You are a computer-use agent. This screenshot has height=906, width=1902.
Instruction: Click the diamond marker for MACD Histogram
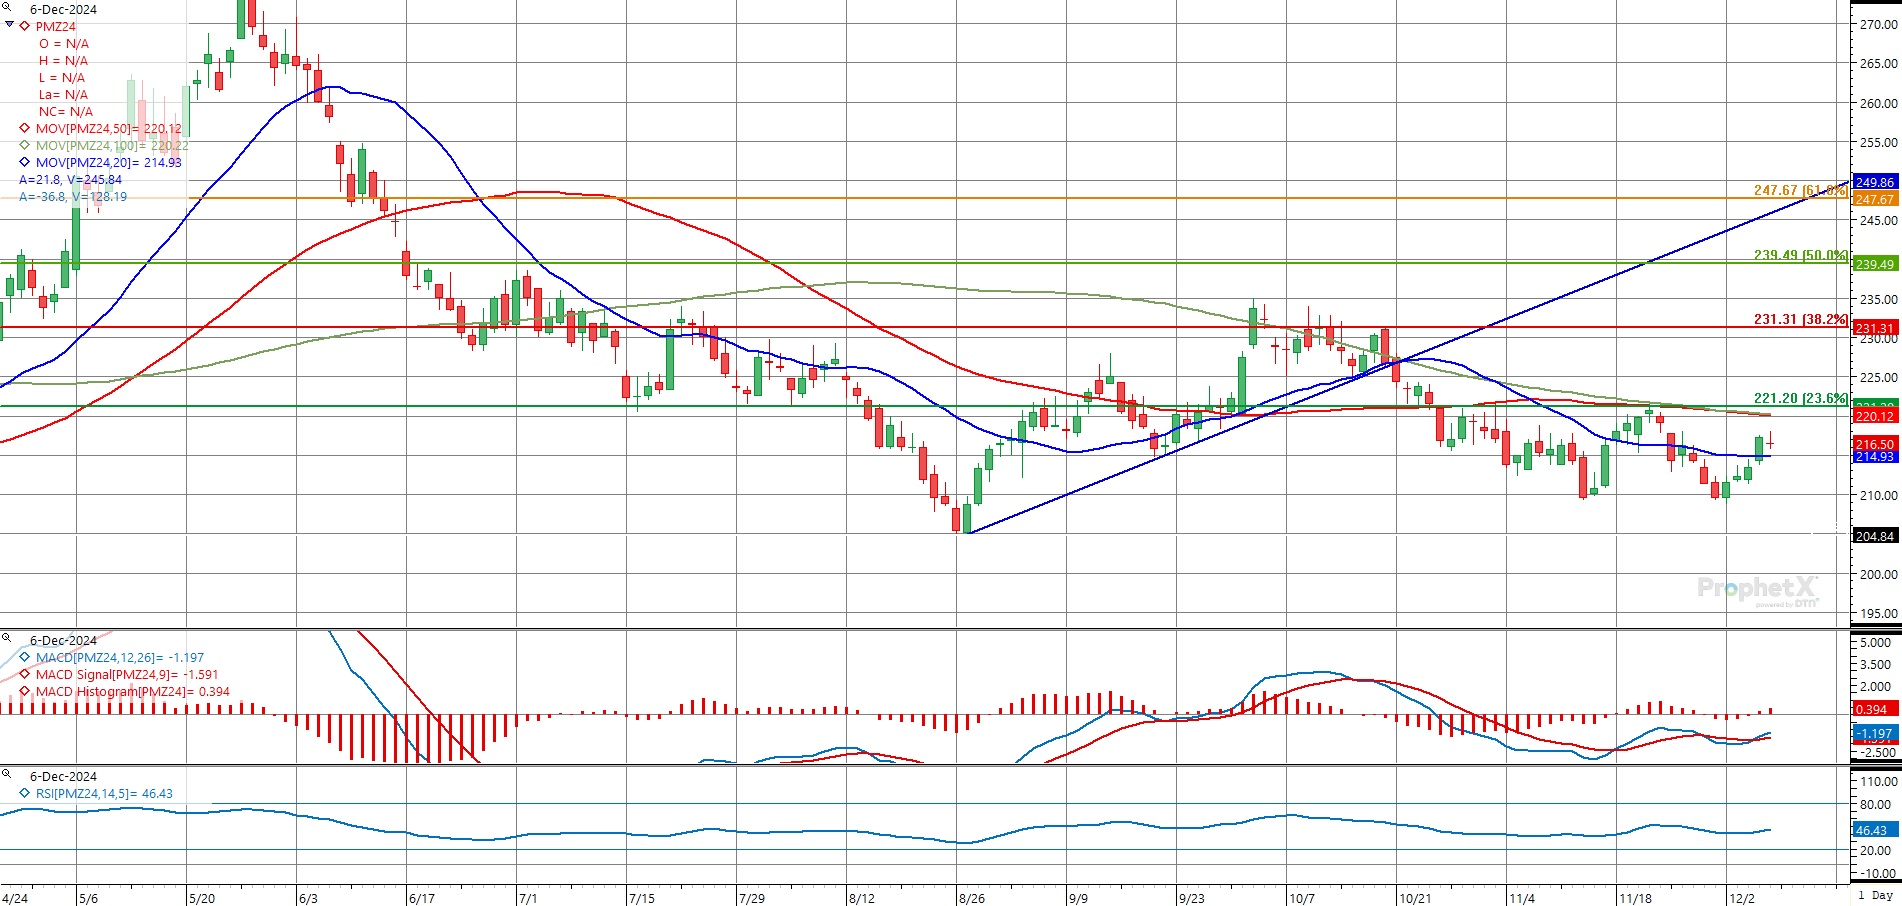pyautogui.click(x=25, y=691)
